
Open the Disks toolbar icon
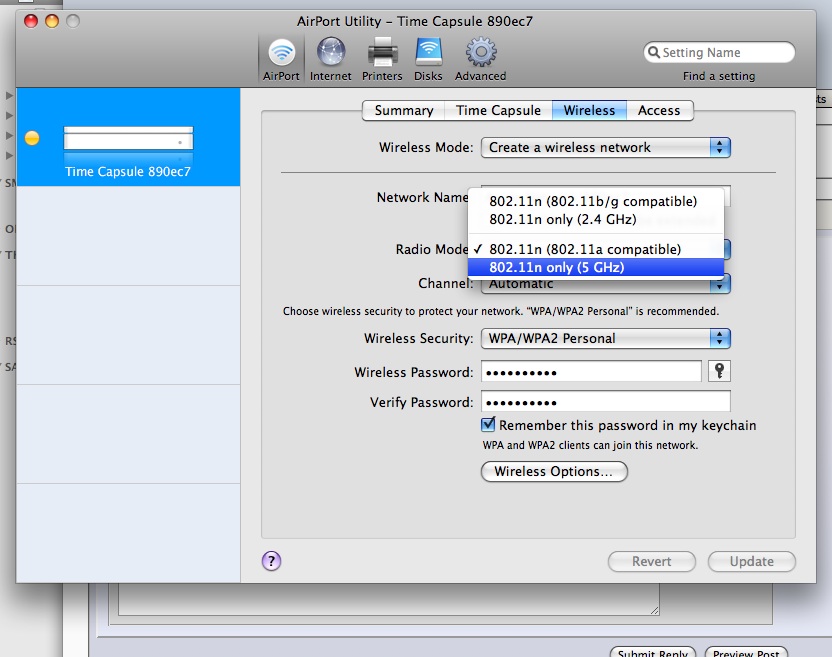tap(428, 59)
